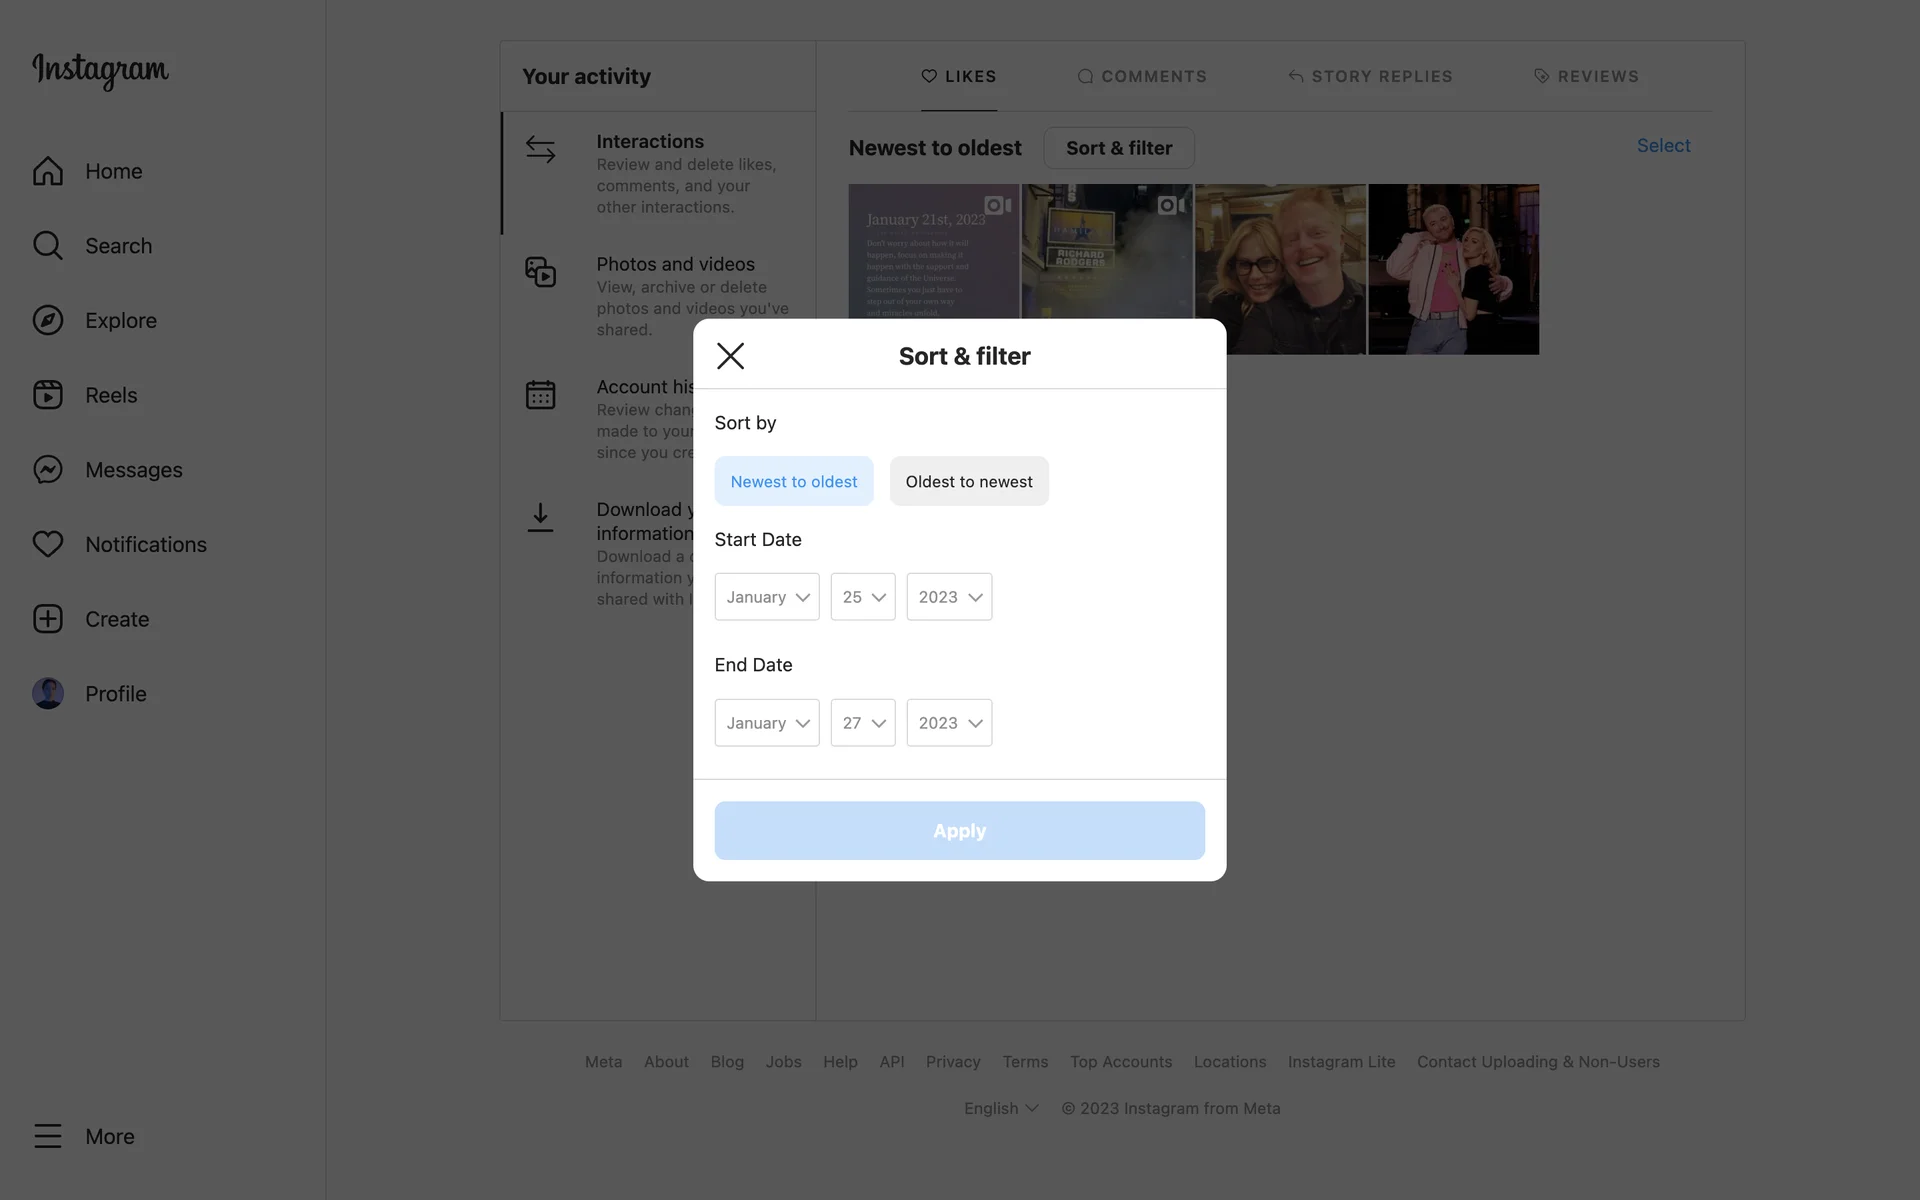
Task: Click the Select link
Action: (x=1662, y=146)
